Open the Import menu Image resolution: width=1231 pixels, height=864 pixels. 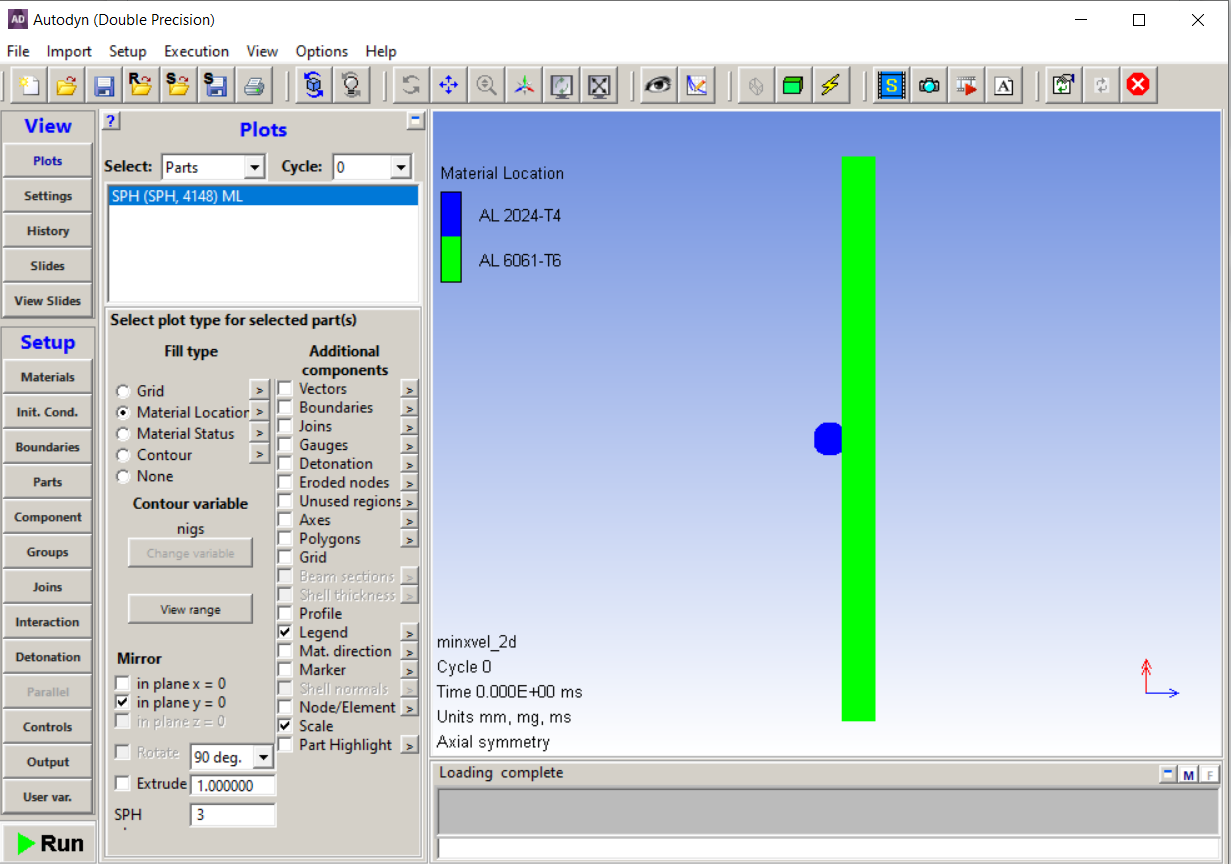tap(69, 51)
